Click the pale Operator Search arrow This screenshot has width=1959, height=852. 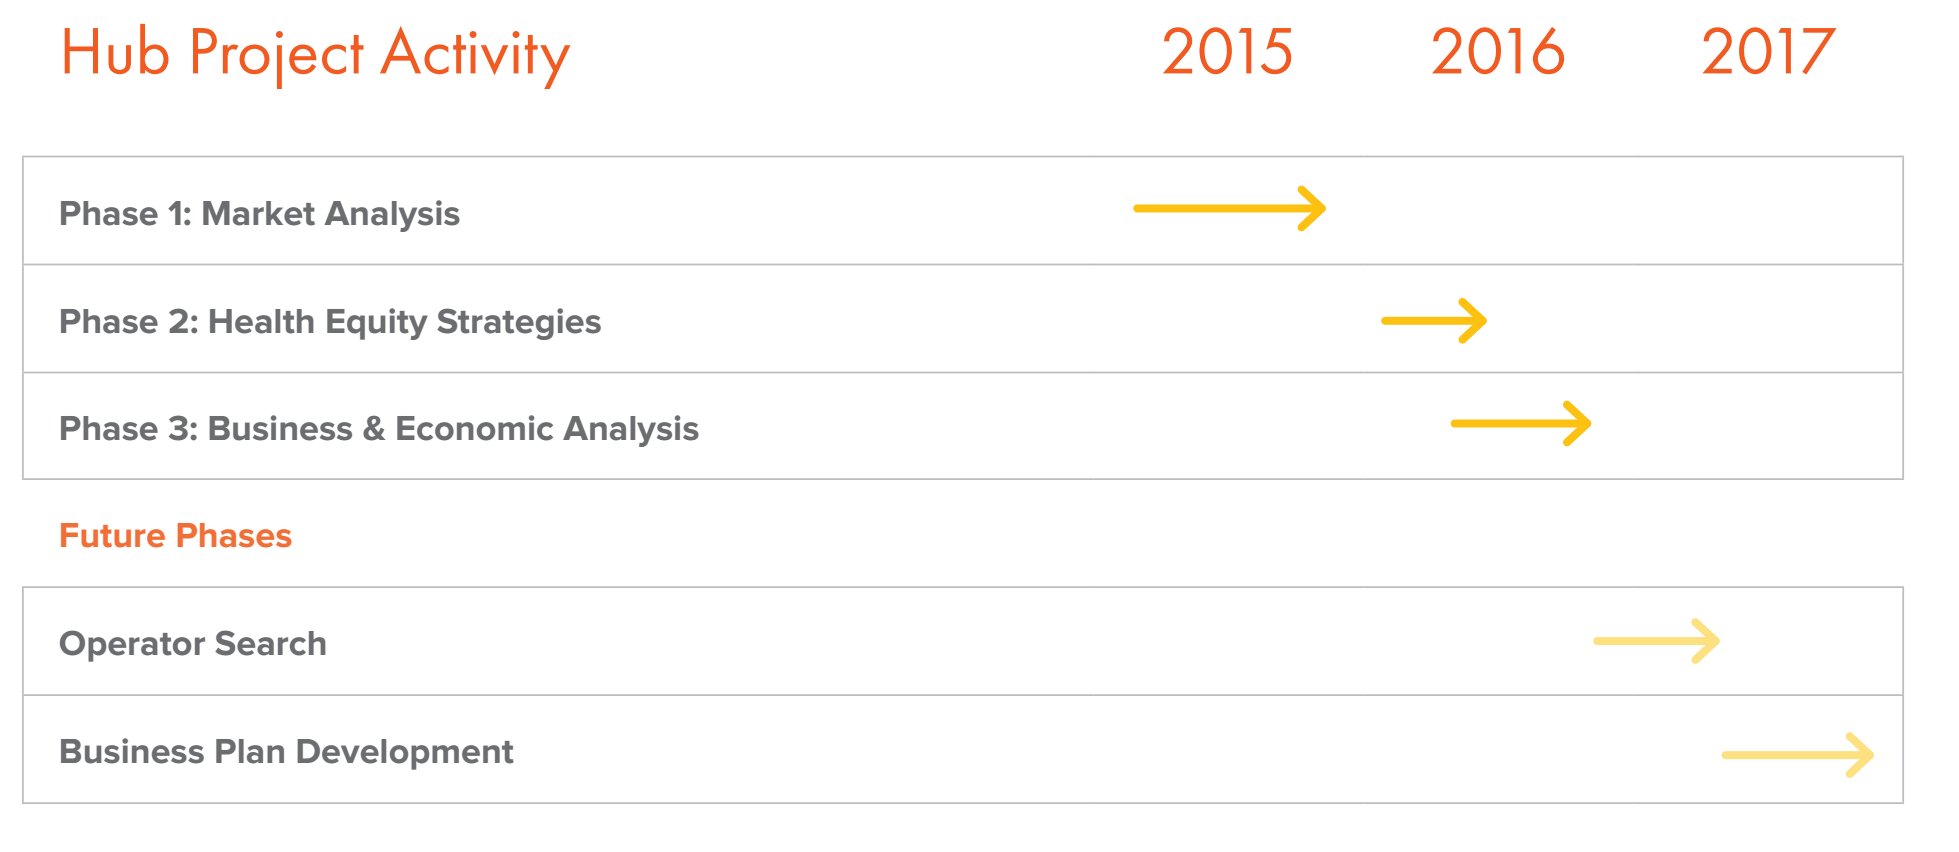1655,641
